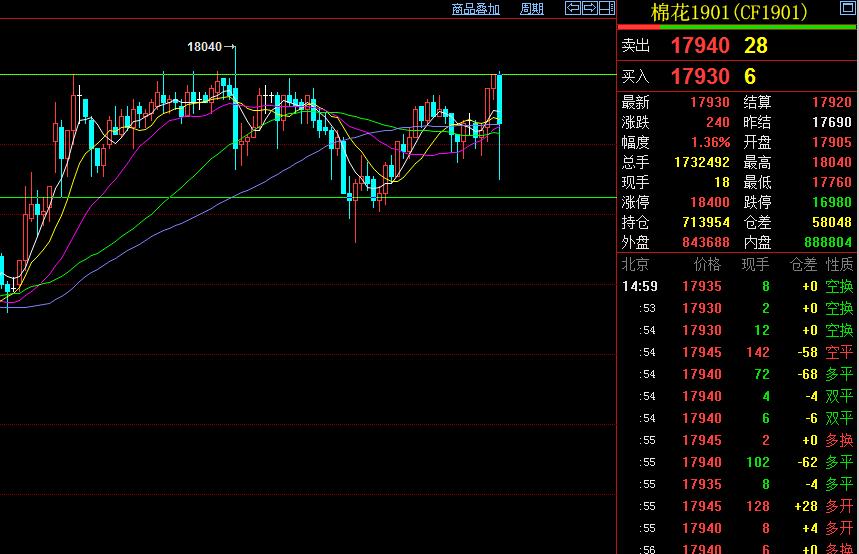Click the 卖出 price 17940
Viewport: 859px width, 554px height.
(x=700, y=45)
